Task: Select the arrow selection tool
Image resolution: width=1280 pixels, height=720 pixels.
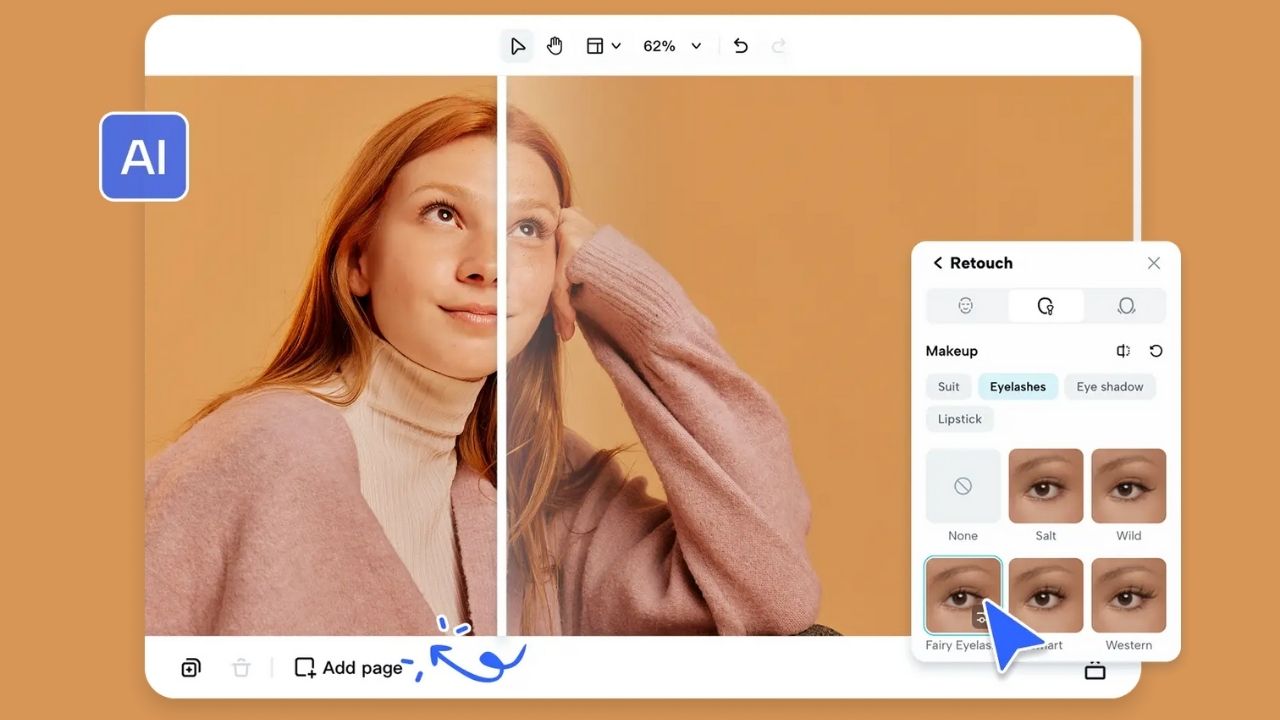Action: click(517, 45)
